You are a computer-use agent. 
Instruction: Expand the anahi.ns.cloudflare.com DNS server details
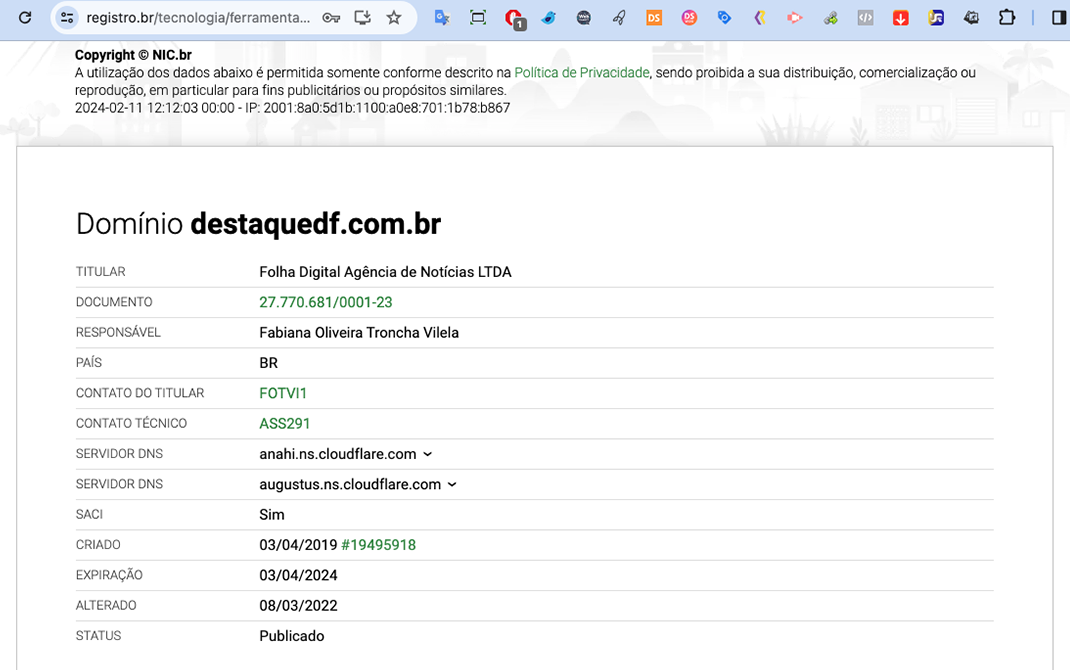428,455
